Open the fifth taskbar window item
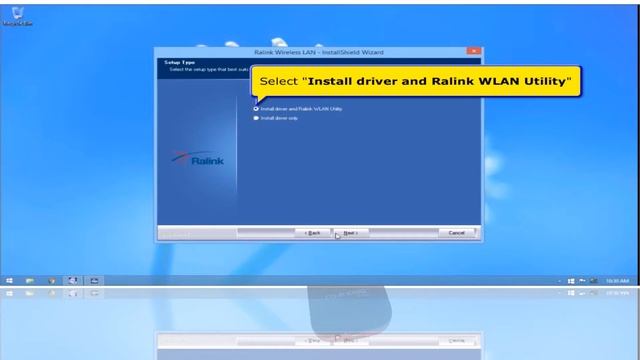The width and height of the screenshot is (640, 360). [94, 281]
